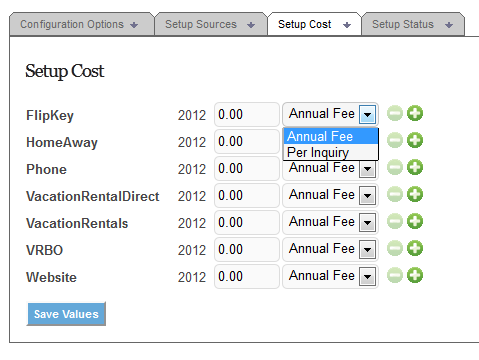Viewport: 479px width, 360px height.
Task: Click the 2012 year in Website row
Action: pyautogui.click(x=192, y=277)
